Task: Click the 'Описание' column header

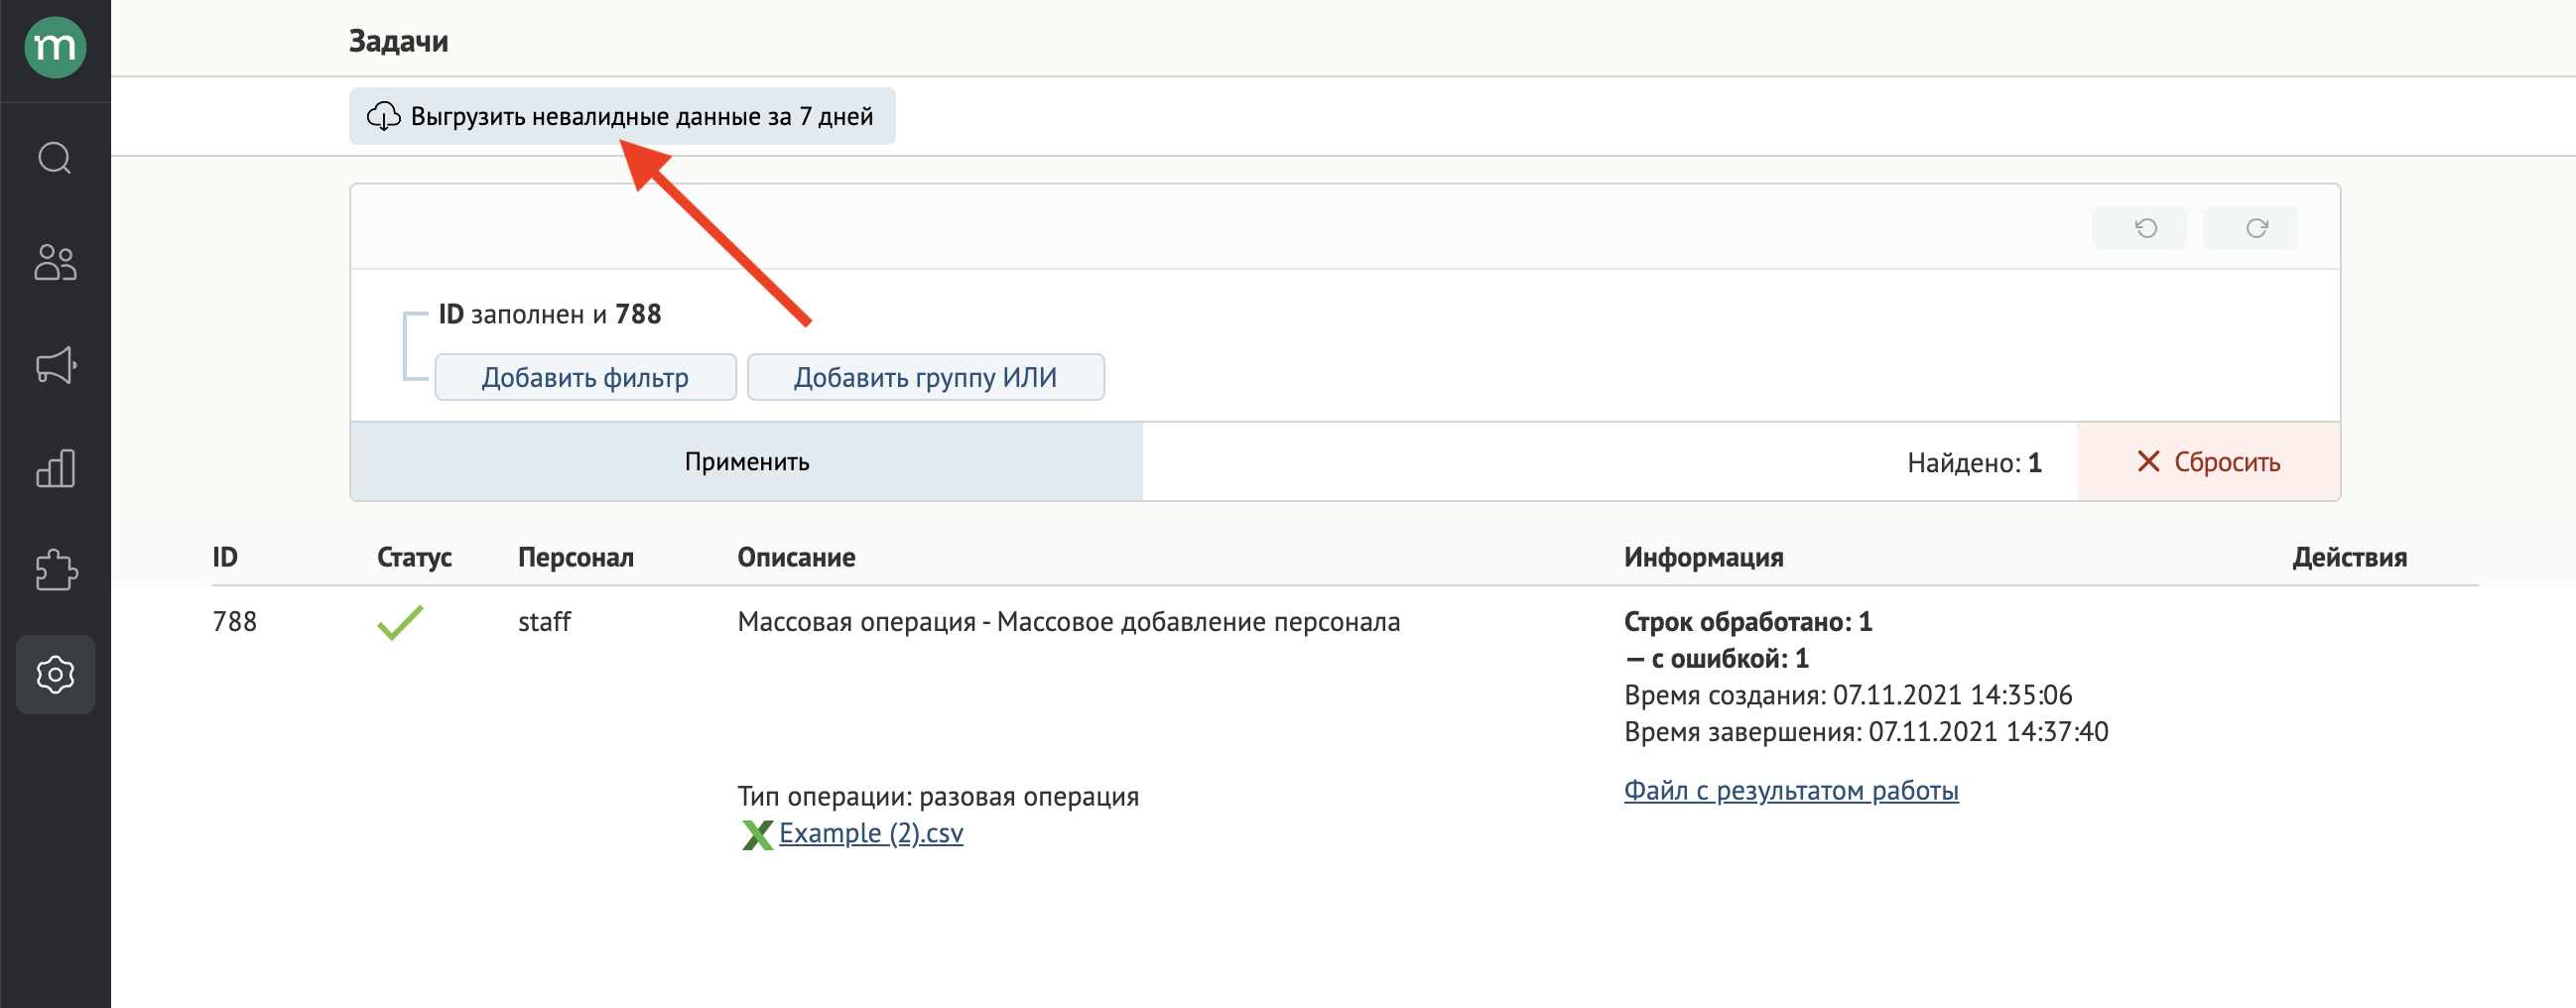Action: tap(796, 557)
